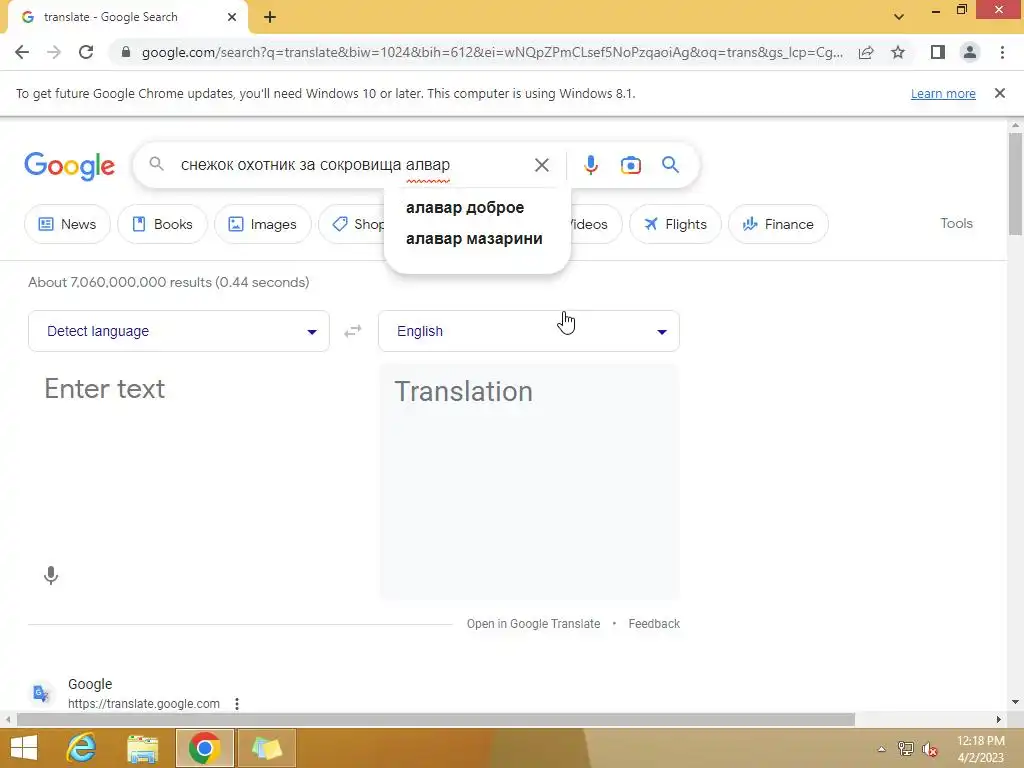Click the horizontal page scrollbar thumb
Screen dimensions: 1024x768
pyautogui.click(x=436, y=720)
